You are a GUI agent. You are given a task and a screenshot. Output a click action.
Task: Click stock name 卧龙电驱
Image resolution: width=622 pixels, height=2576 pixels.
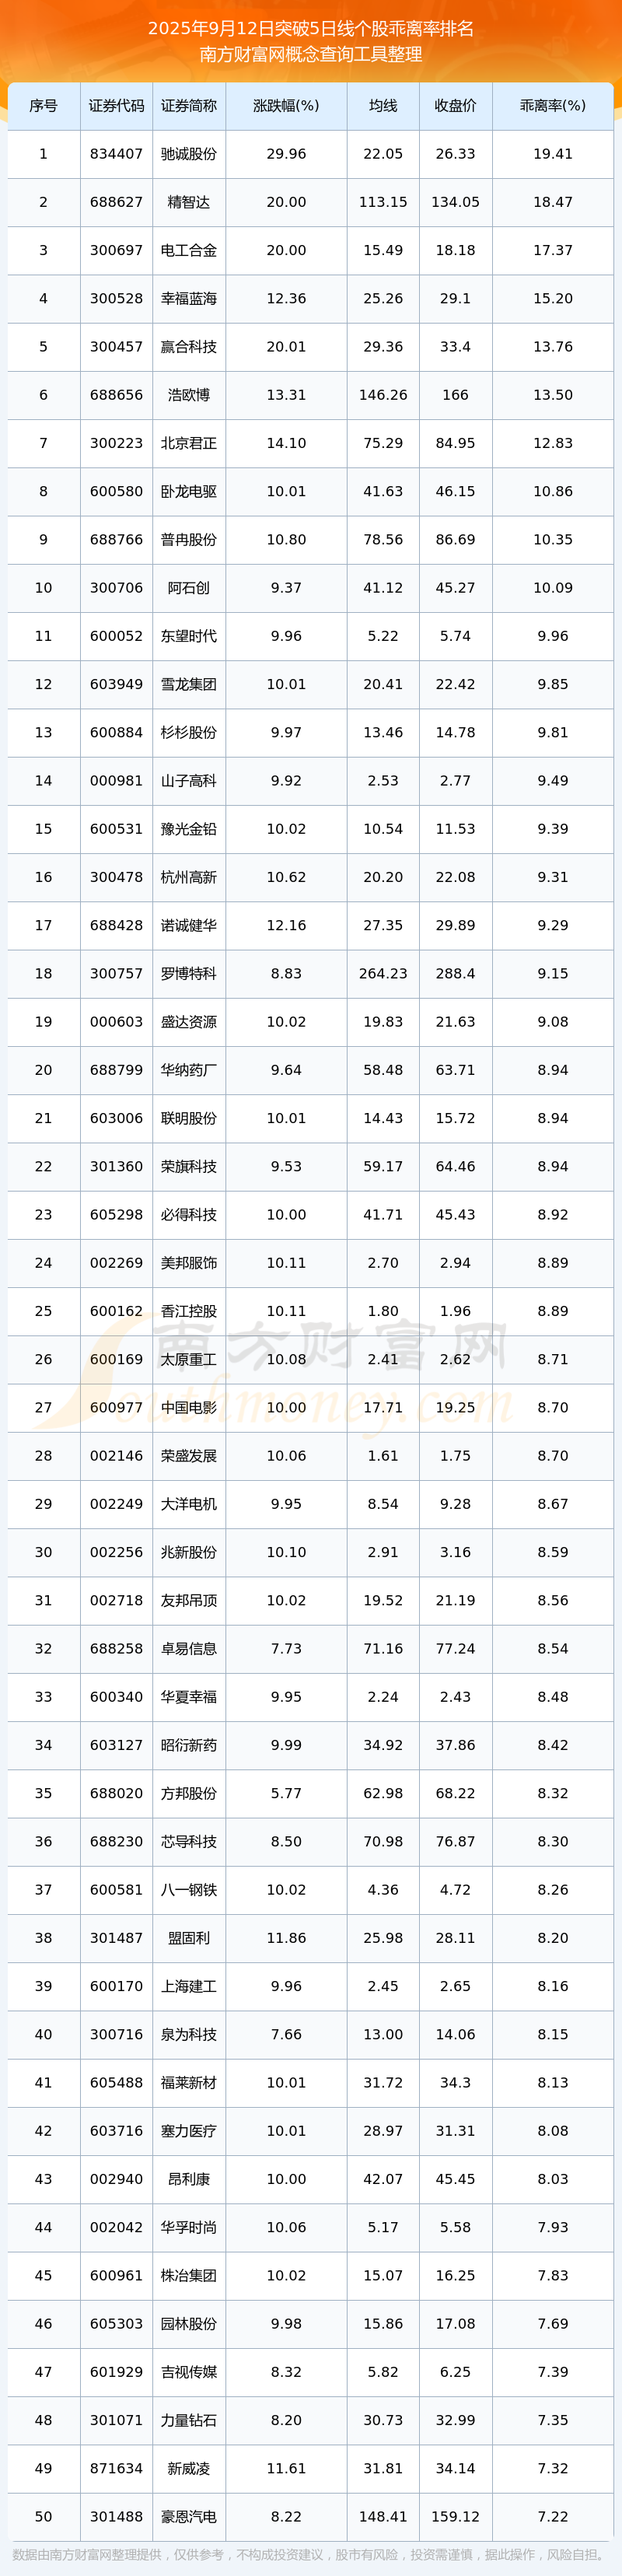pyautogui.click(x=189, y=492)
